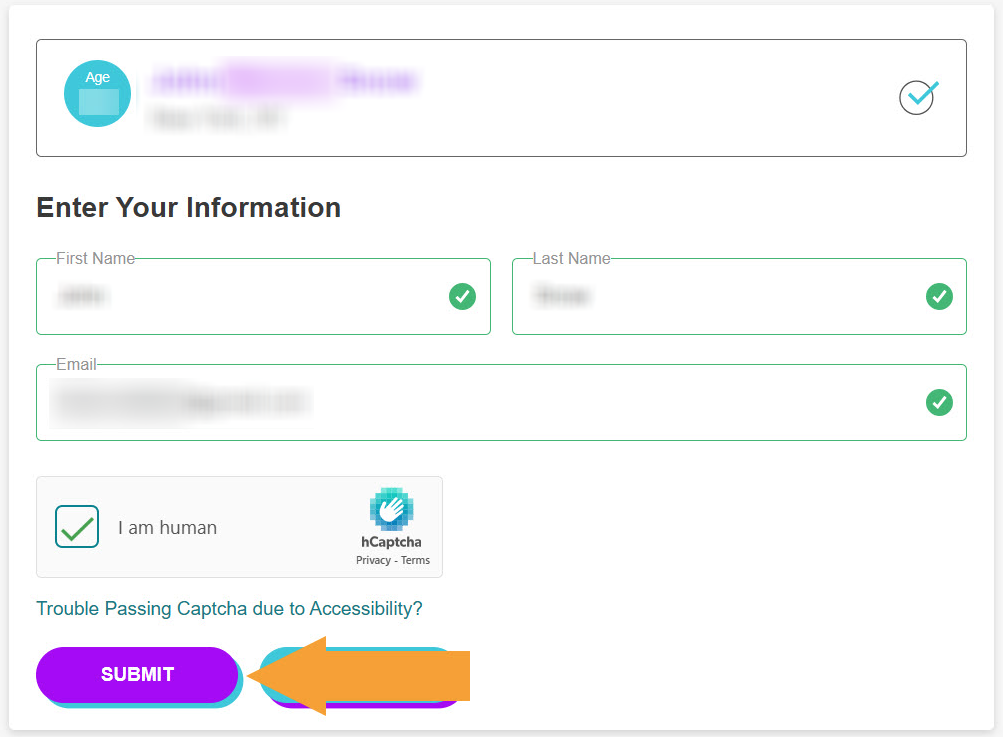Open the hCaptcha Terms link
The width and height of the screenshot is (1003, 737).
point(415,560)
